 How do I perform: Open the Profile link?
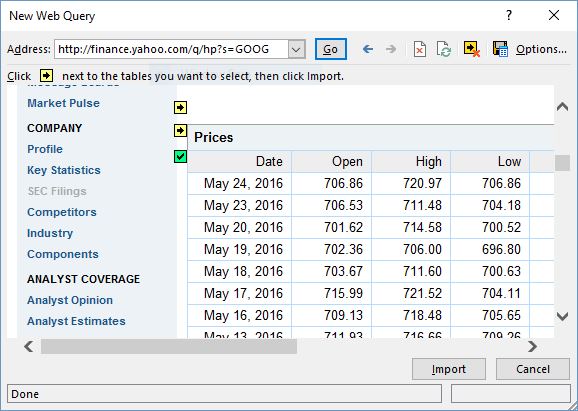(45, 149)
